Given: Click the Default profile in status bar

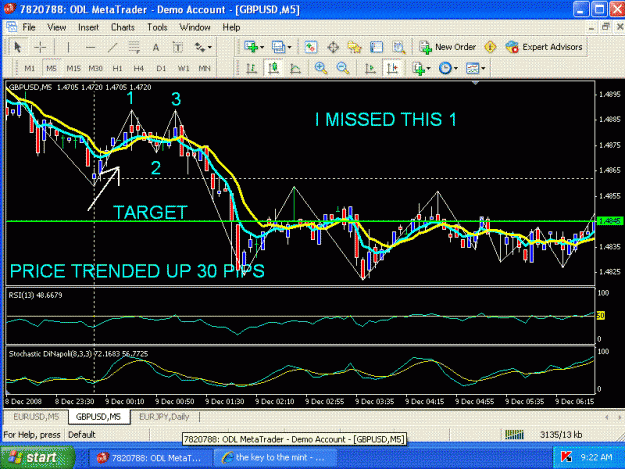Looking at the screenshot, I should click(x=81, y=435).
